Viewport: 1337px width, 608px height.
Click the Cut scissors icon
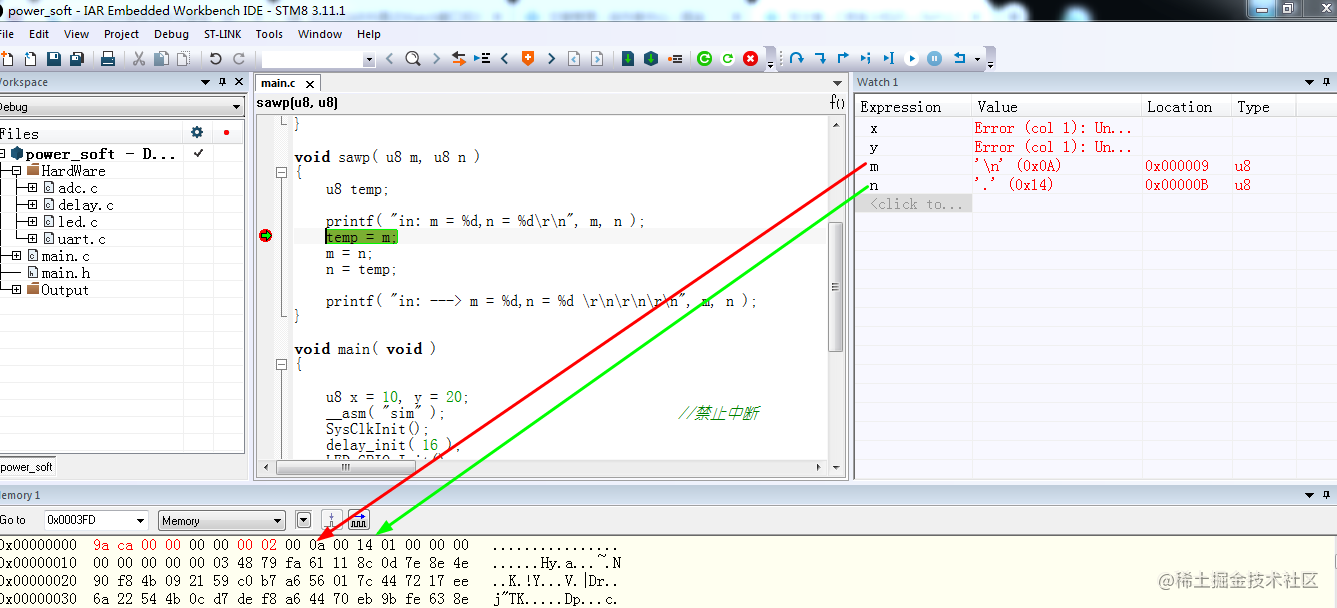(139, 59)
